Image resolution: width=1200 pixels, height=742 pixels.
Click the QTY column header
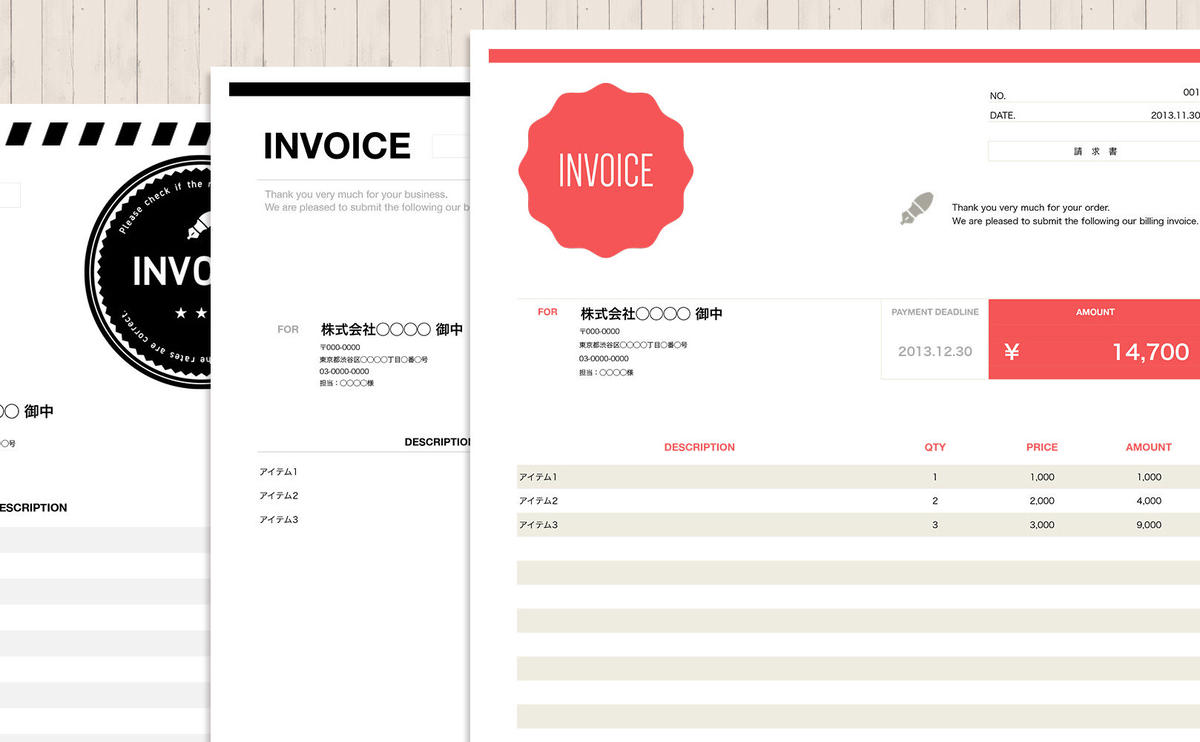[935, 447]
